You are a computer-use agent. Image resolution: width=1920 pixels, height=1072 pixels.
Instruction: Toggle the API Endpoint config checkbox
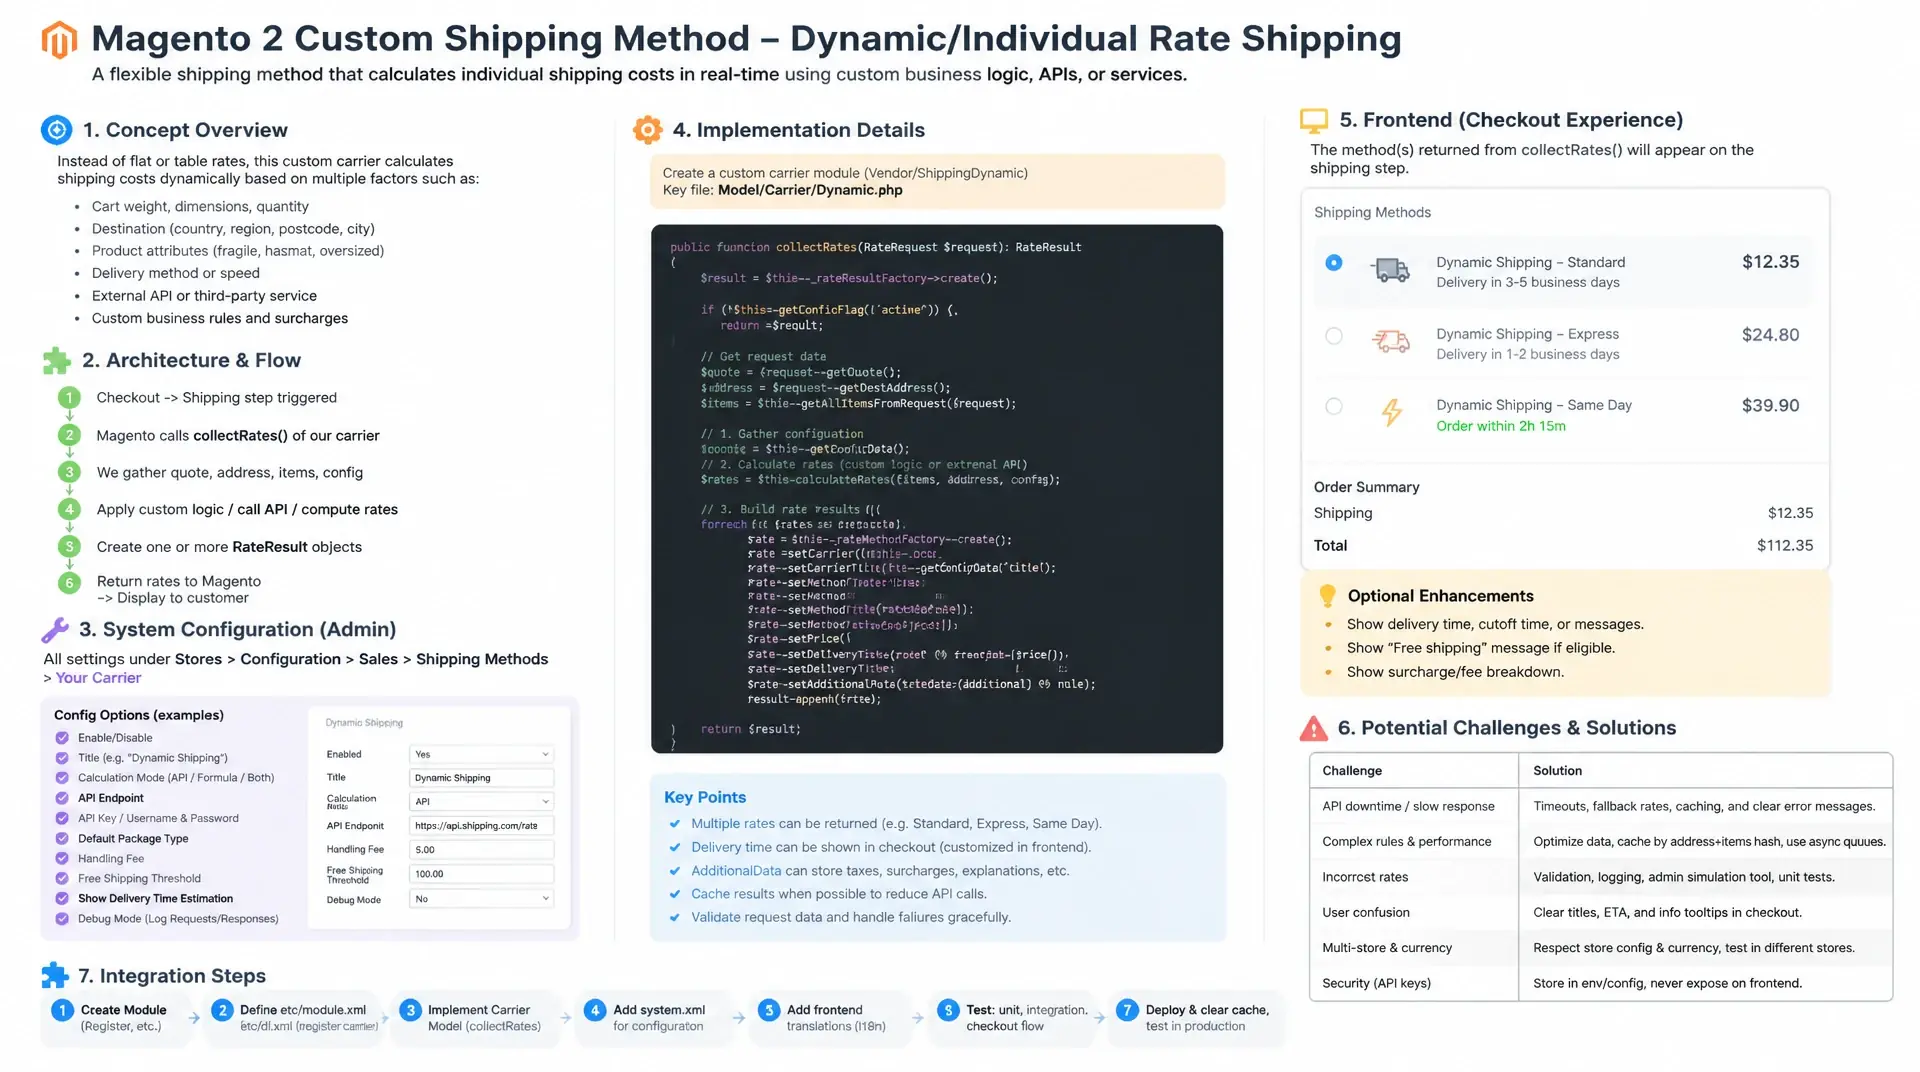pos(62,798)
